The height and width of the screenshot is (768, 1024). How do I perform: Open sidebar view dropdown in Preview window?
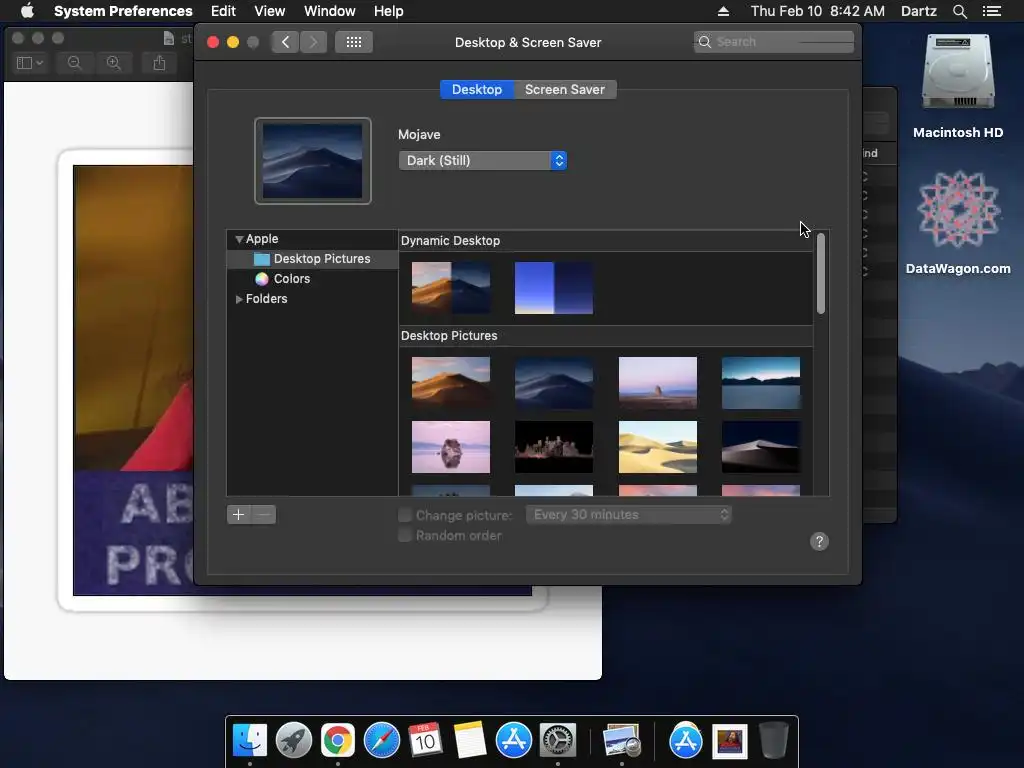coord(29,63)
